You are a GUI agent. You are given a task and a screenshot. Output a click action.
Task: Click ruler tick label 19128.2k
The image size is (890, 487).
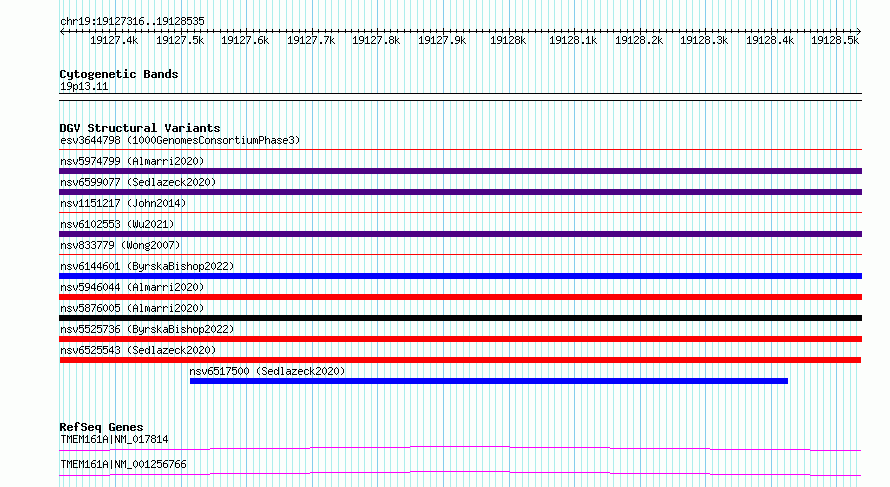[x=639, y=40]
